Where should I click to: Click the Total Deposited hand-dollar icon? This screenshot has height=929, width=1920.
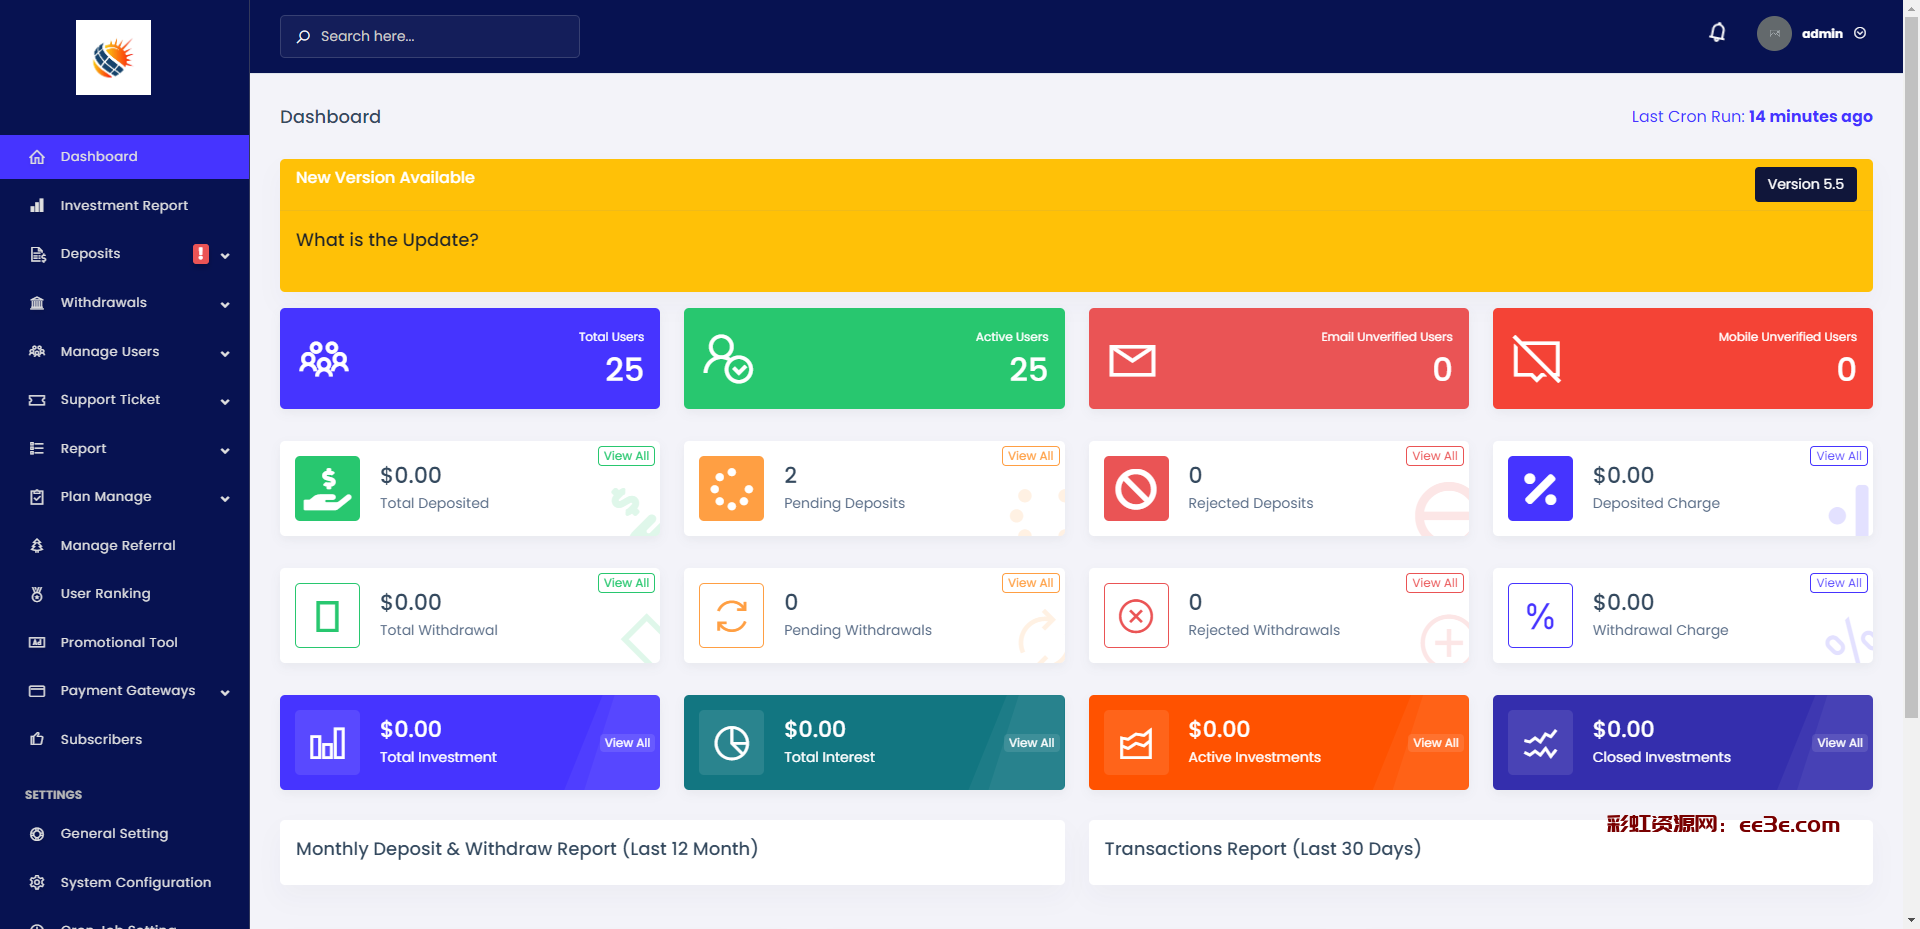click(327, 488)
